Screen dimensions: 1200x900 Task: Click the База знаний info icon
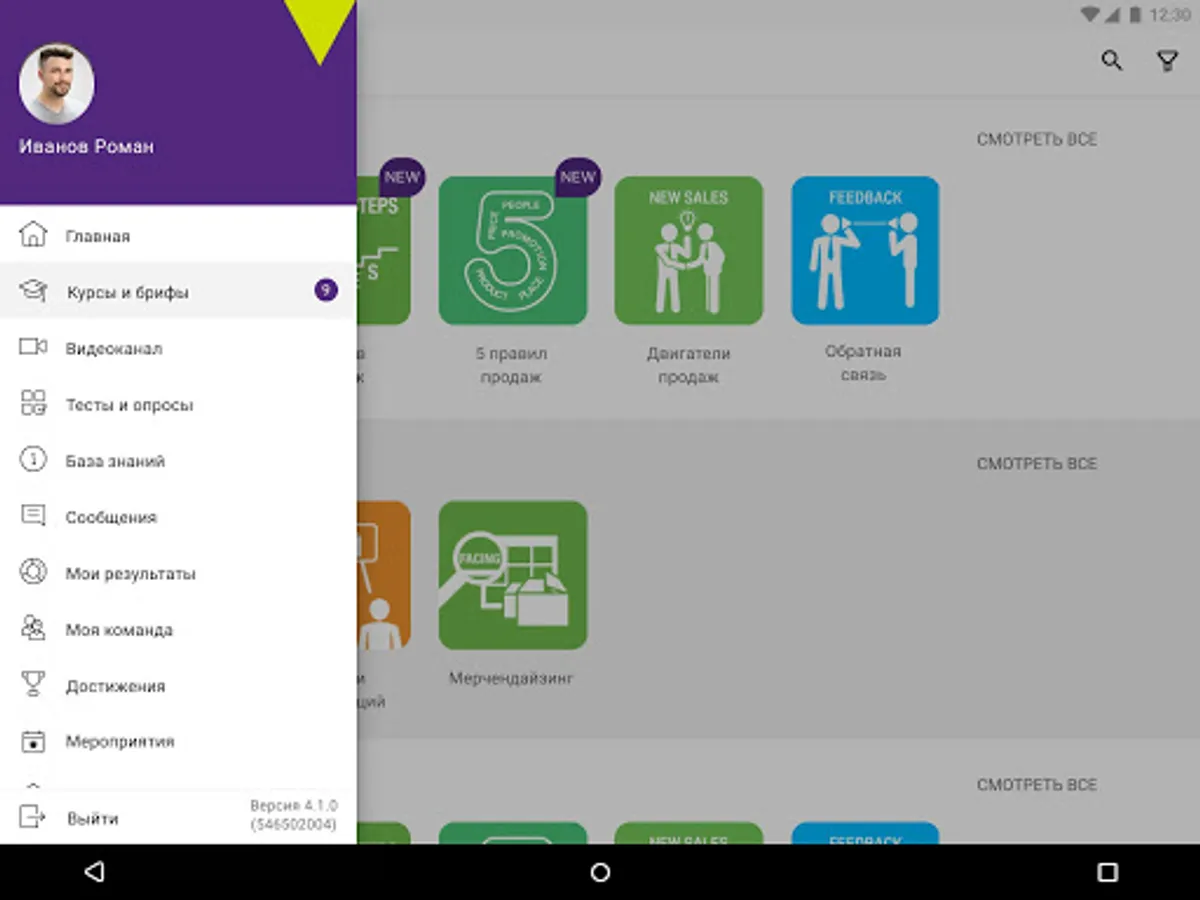click(33, 460)
